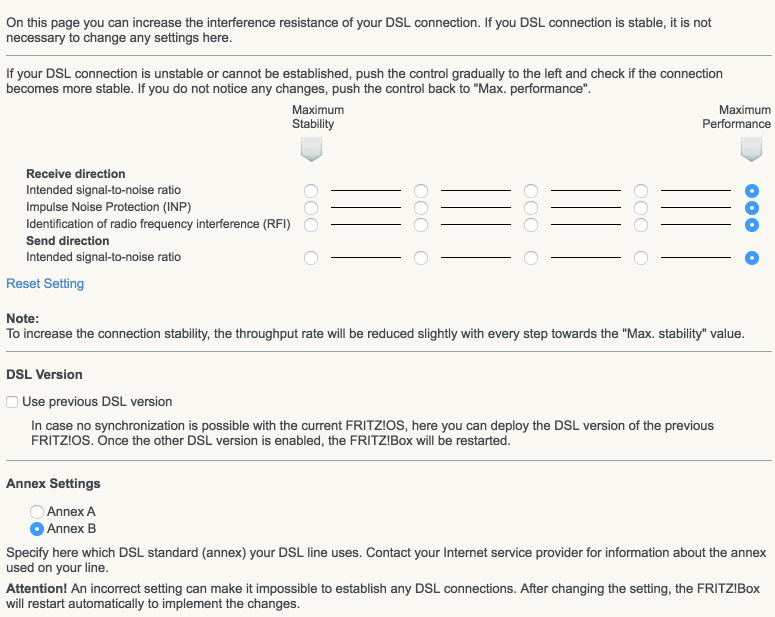Select fourth step from left for RFI identification
775x617 pixels.
641,224
